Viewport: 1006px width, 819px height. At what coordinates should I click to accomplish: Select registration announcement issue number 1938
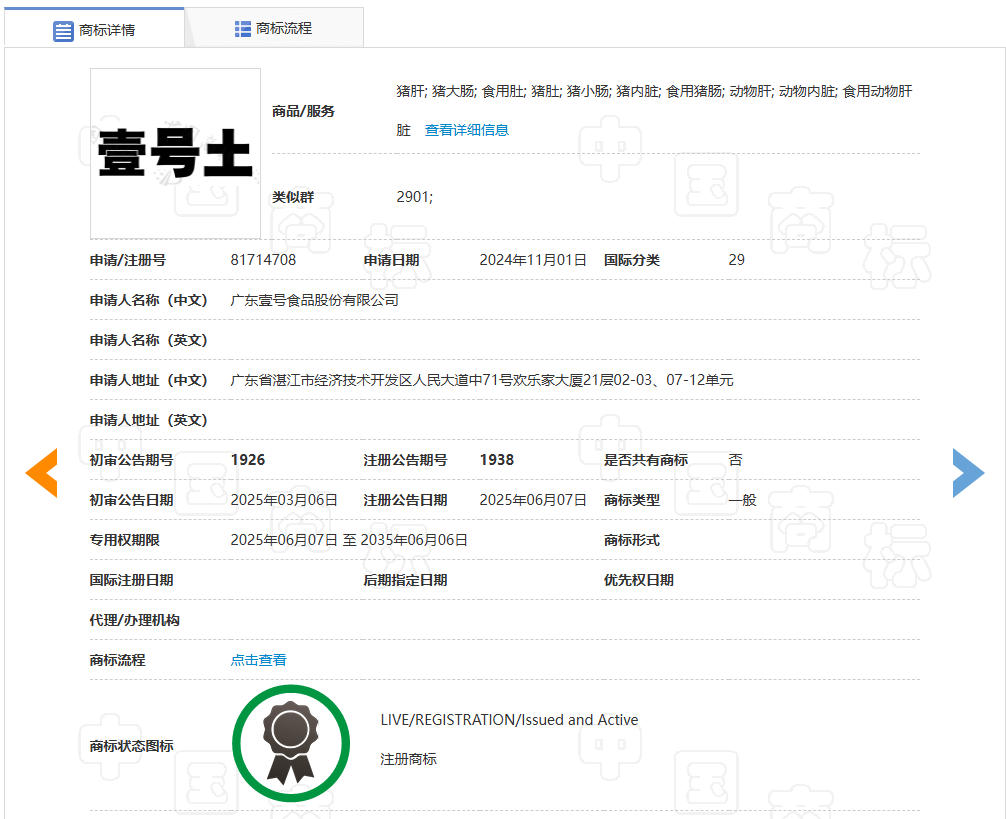pyautogui.click(x=497, y=460)
